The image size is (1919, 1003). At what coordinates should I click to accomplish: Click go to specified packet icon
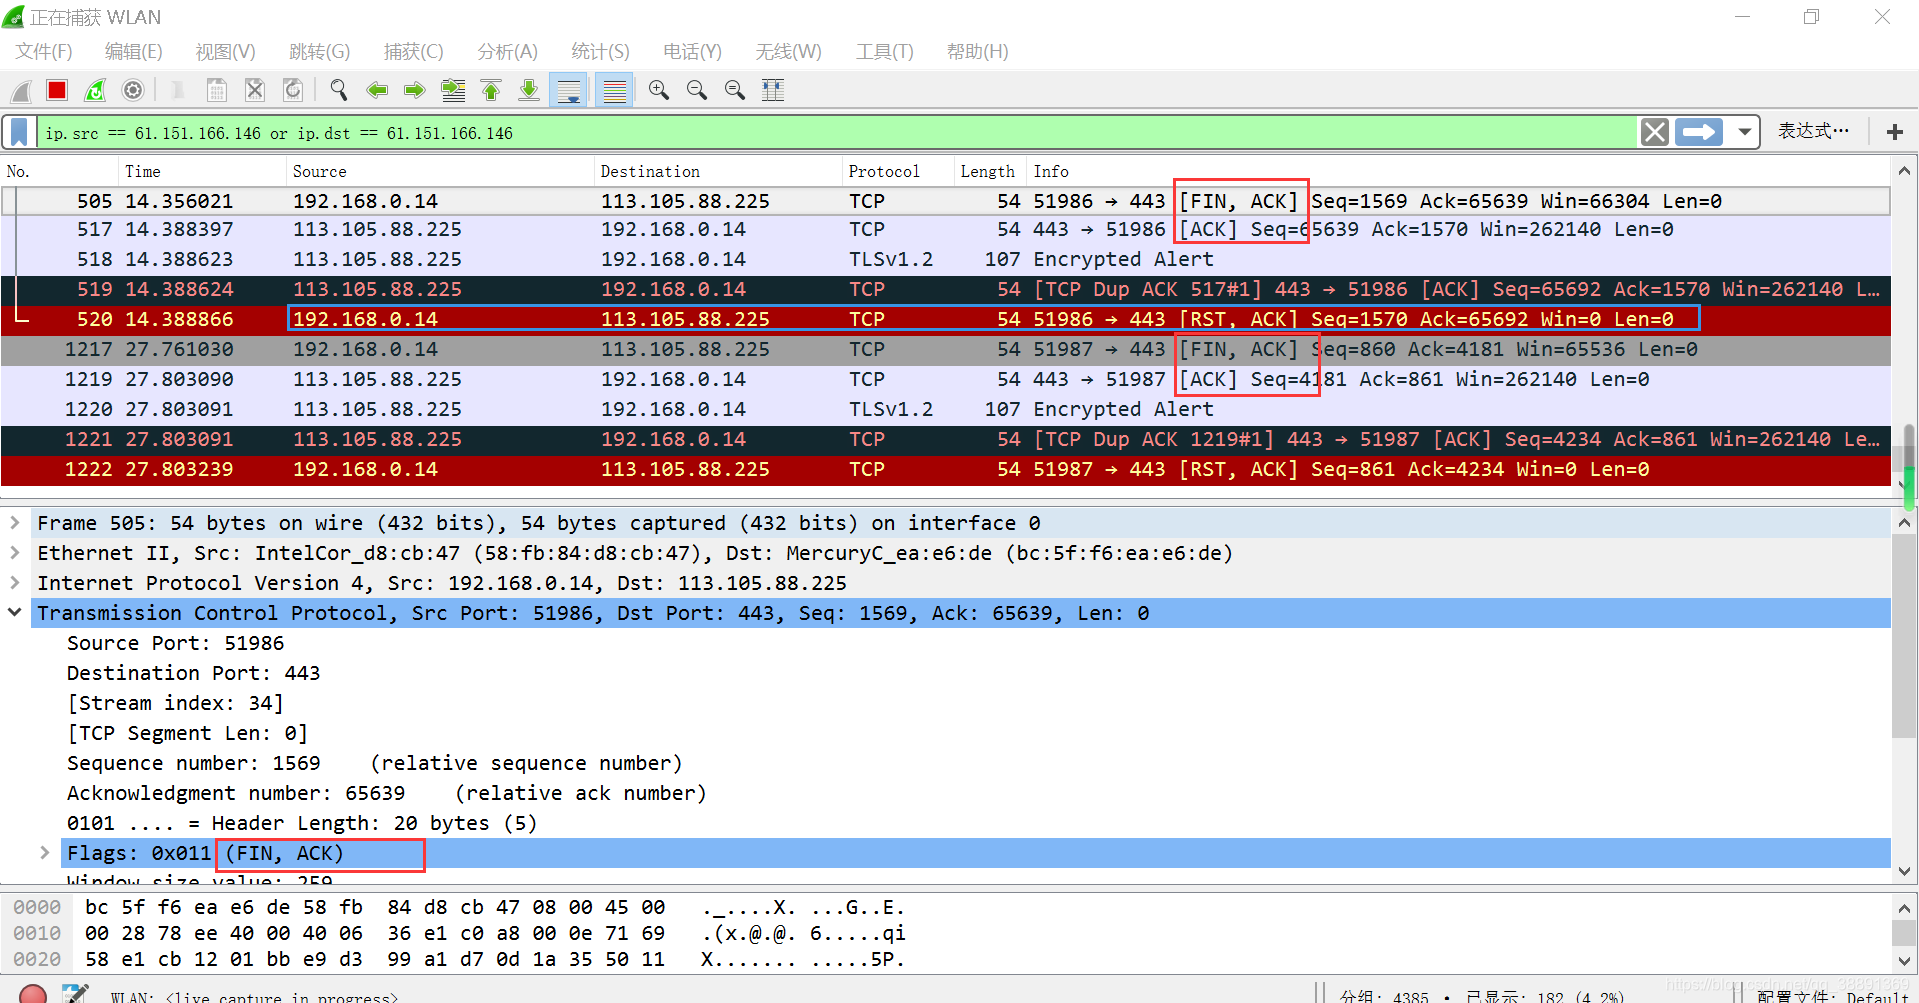[x=453, y=91]
